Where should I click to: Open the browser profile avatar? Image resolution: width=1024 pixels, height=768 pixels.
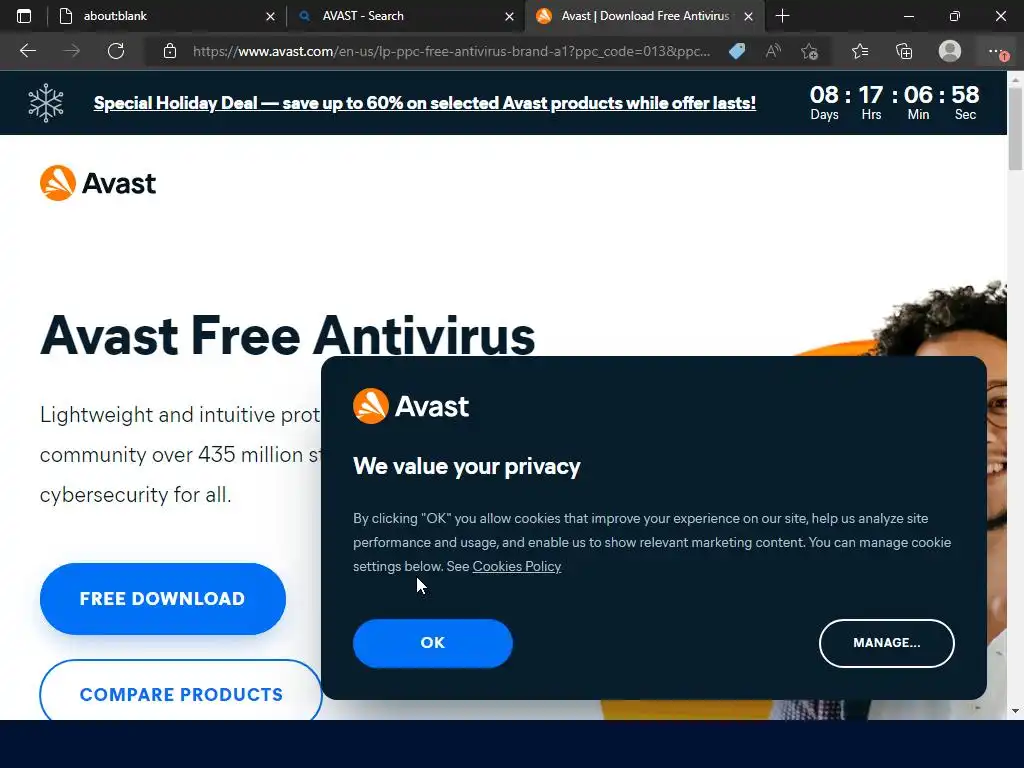coord(950,51)
